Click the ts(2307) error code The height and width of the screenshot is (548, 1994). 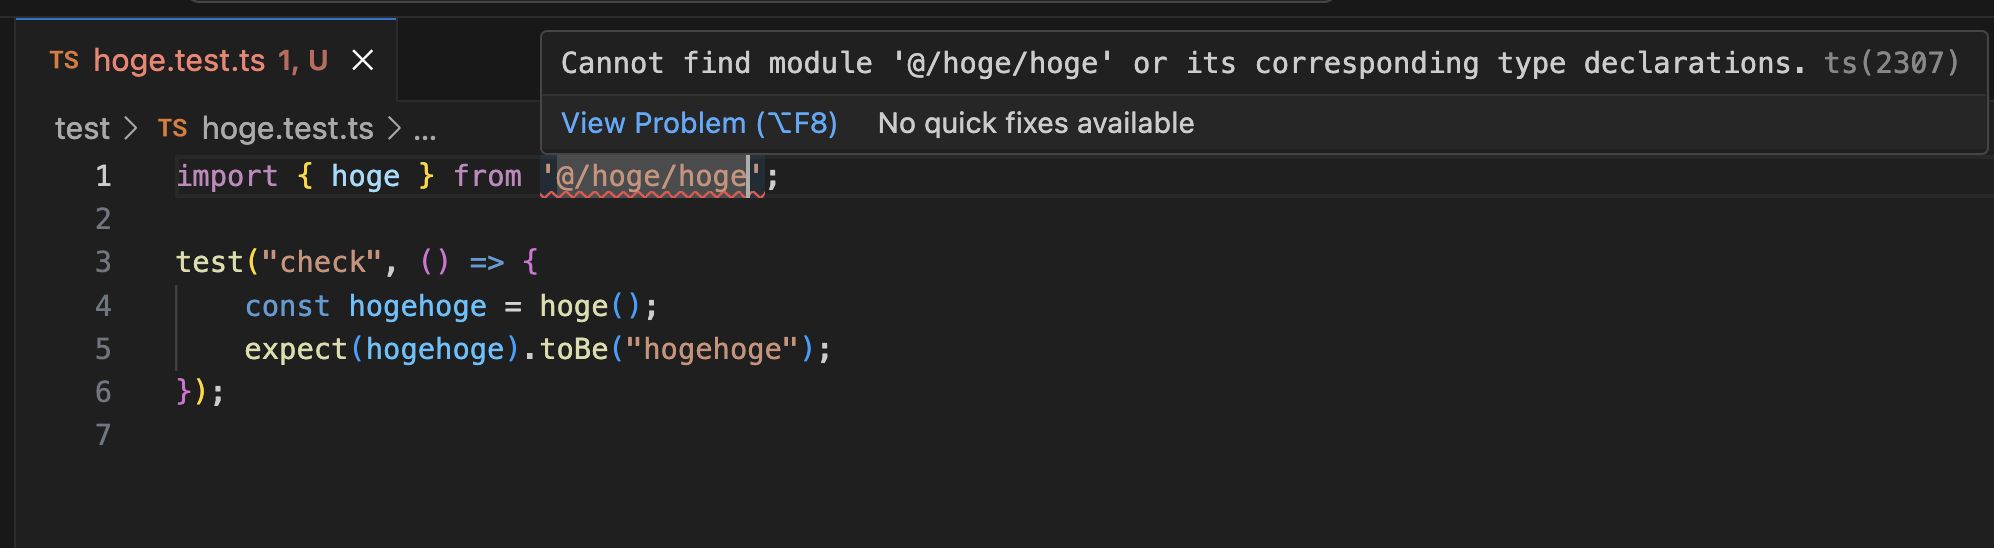1891,63
